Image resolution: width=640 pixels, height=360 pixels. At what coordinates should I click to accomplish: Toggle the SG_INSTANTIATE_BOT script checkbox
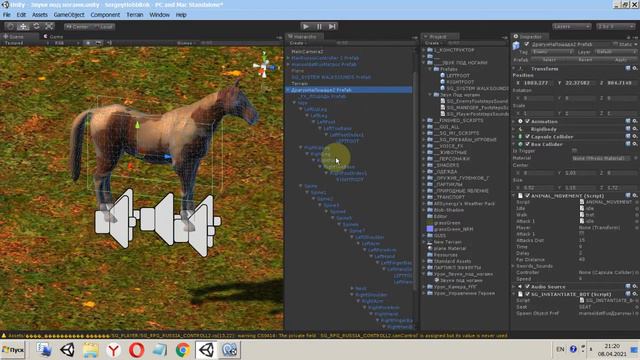527,294
